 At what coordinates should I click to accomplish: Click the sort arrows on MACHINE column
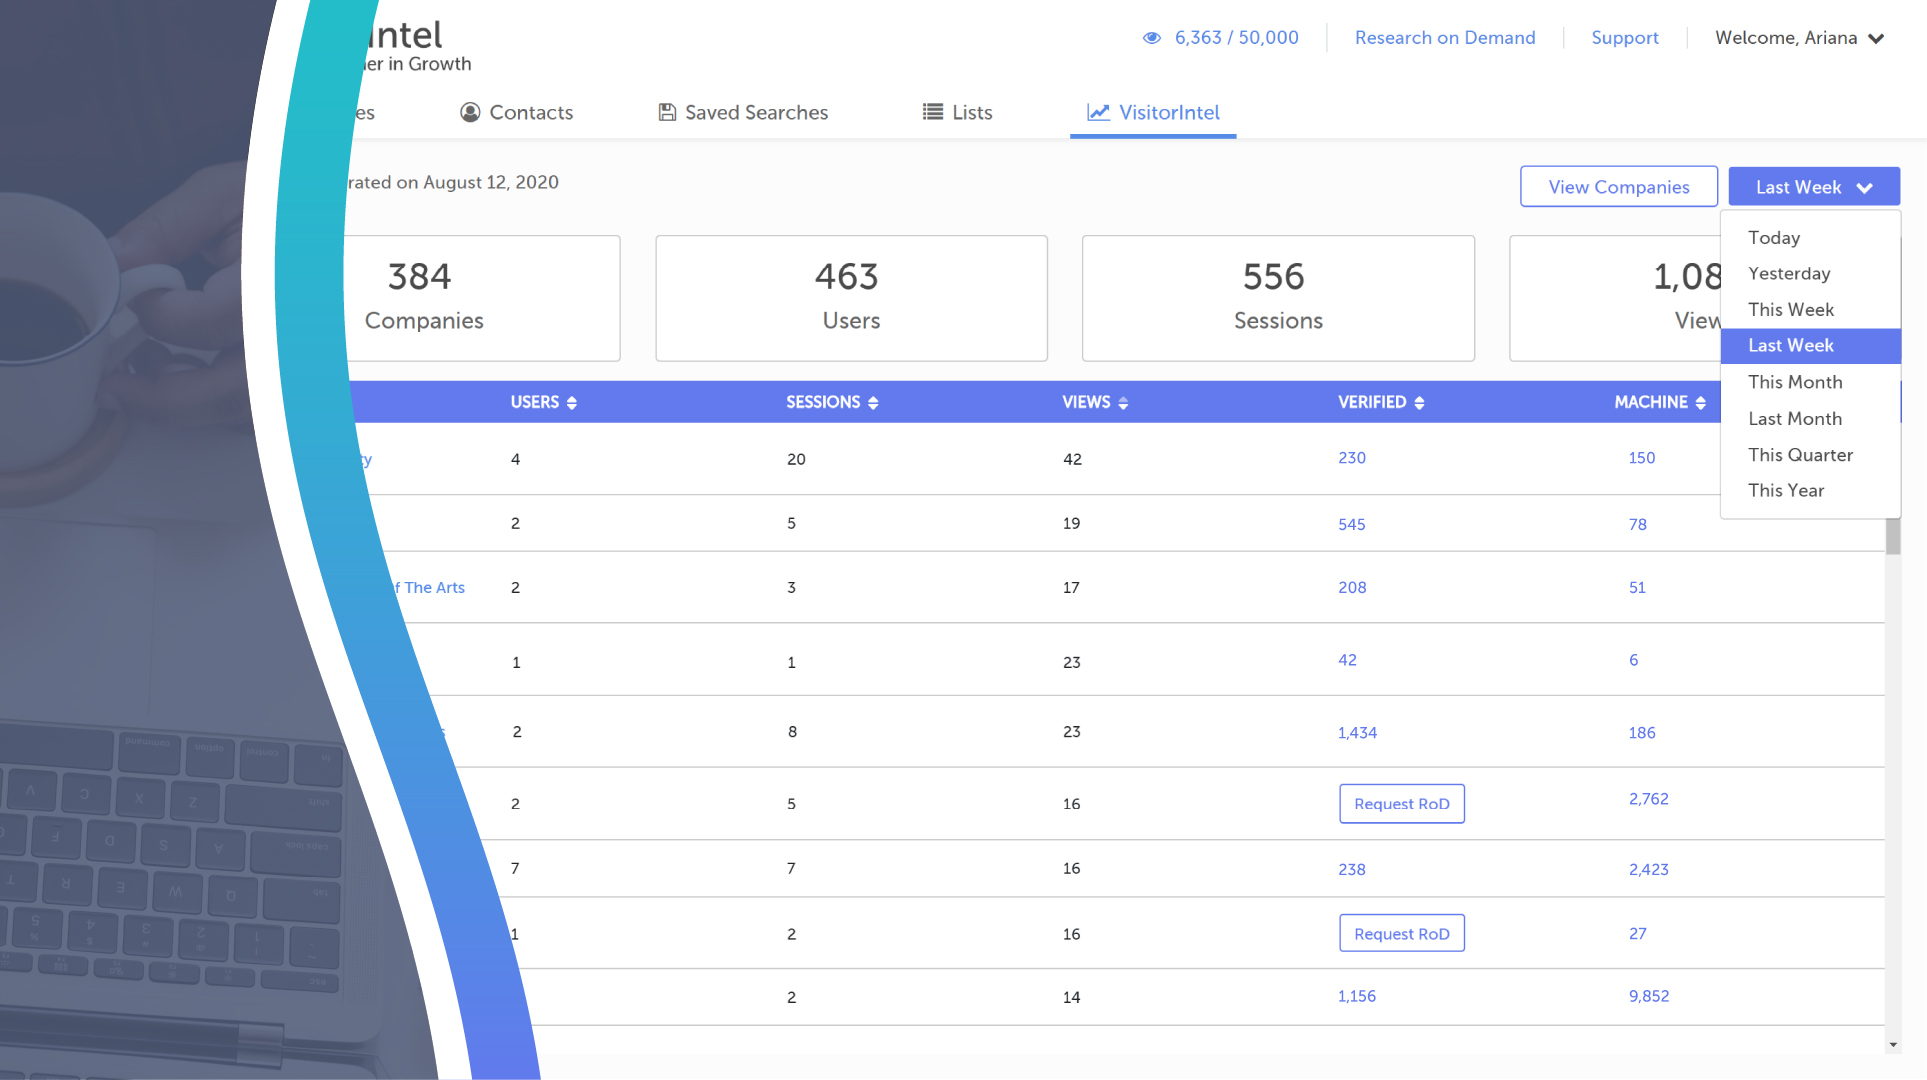pos(1700,402)
